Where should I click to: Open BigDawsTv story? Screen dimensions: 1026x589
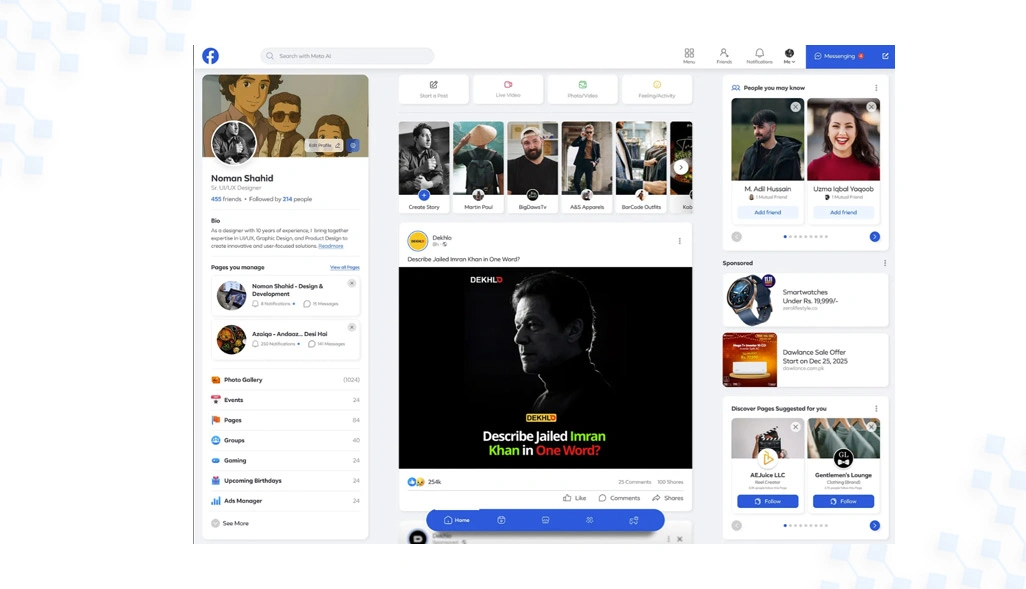533,166
